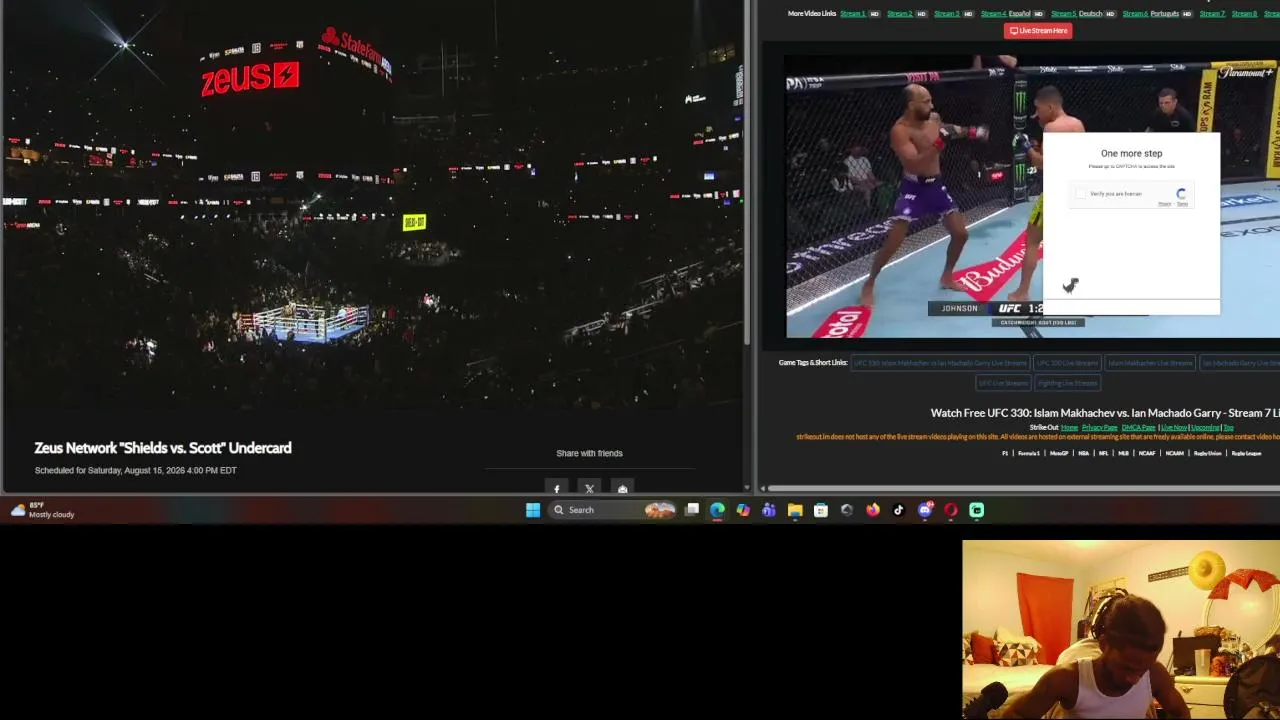Open the Privacy Page link

[1099, 428]
